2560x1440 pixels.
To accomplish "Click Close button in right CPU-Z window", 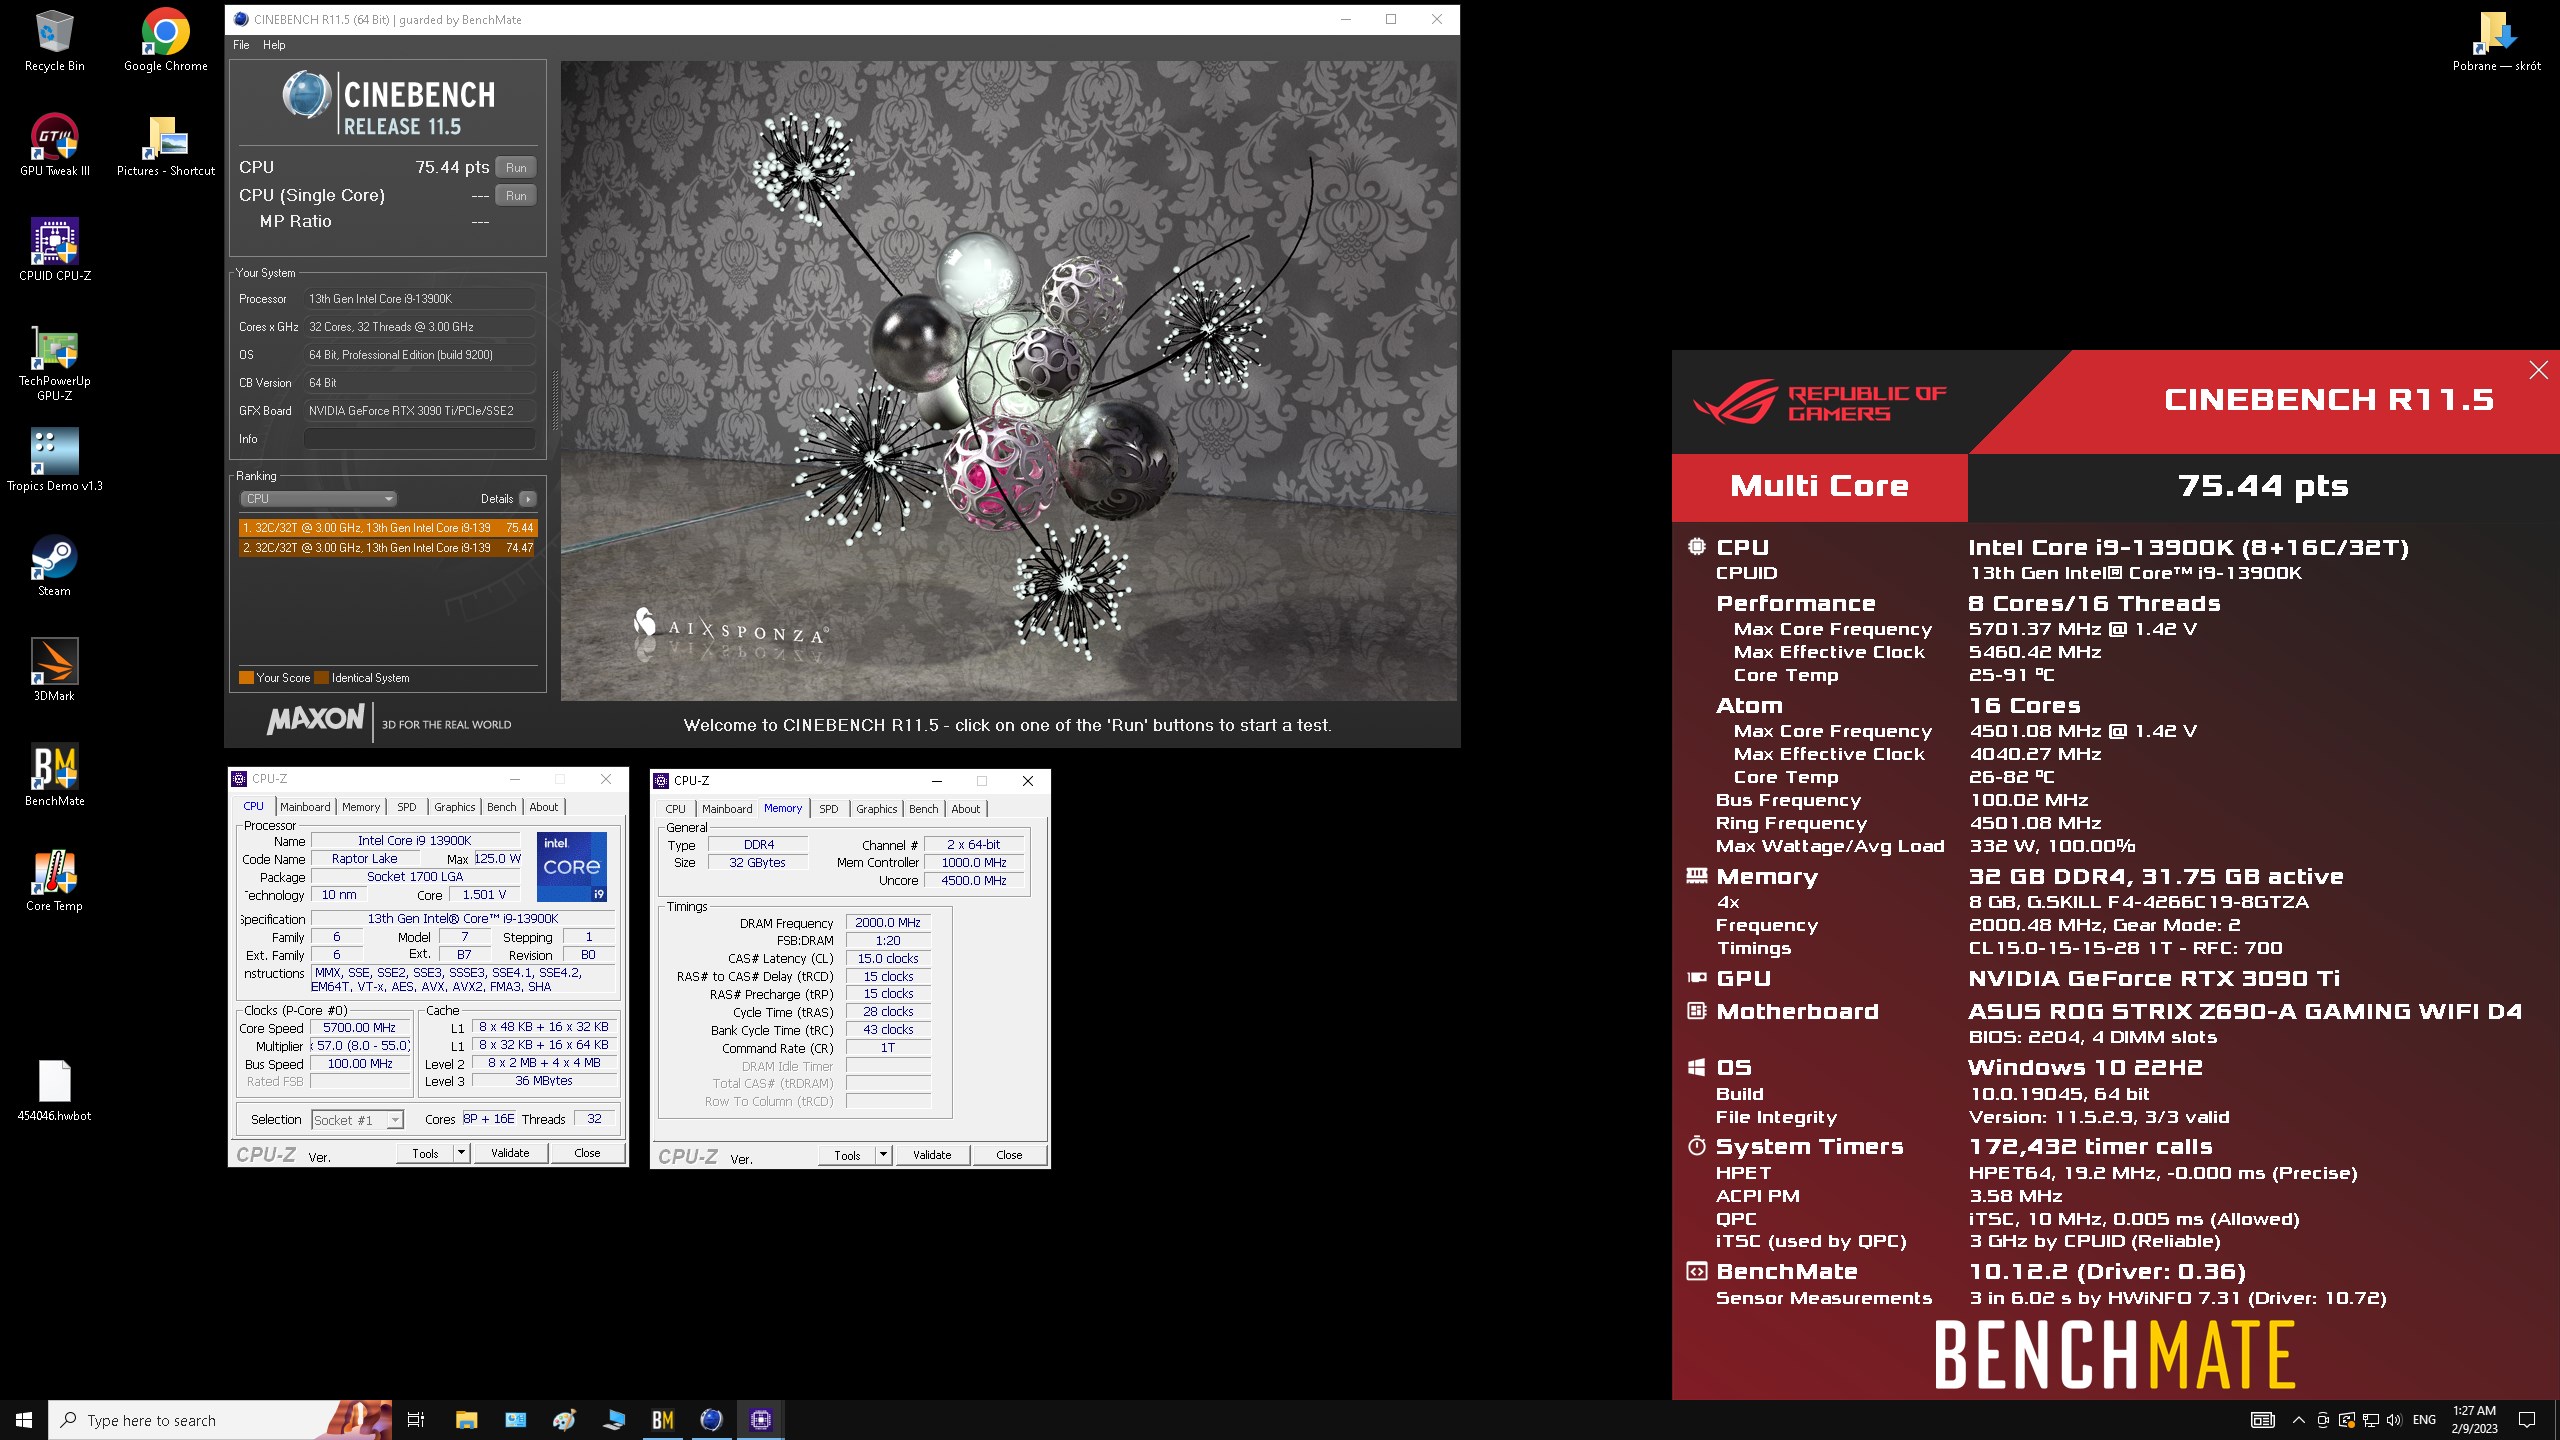I will (1009, 1155).
